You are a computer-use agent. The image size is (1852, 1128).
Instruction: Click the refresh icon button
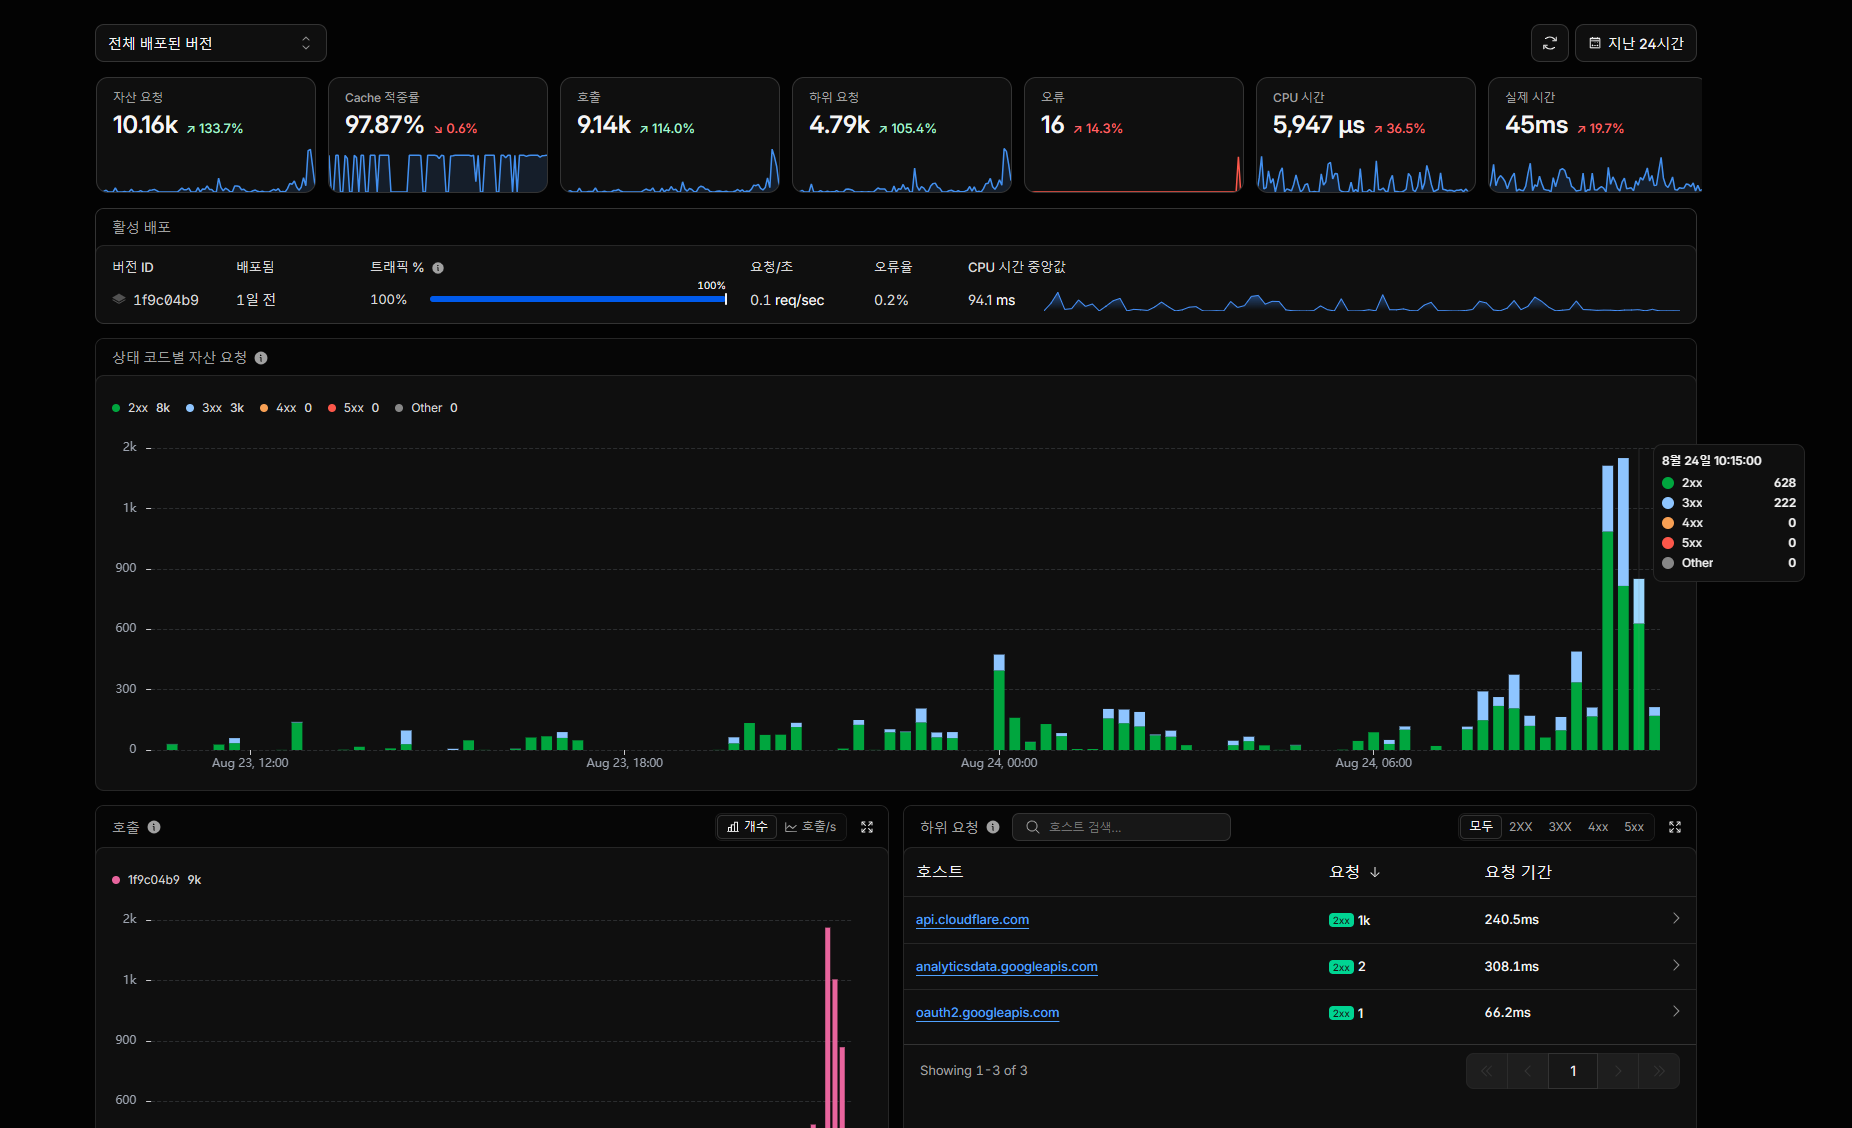(x=1549, y=43)
